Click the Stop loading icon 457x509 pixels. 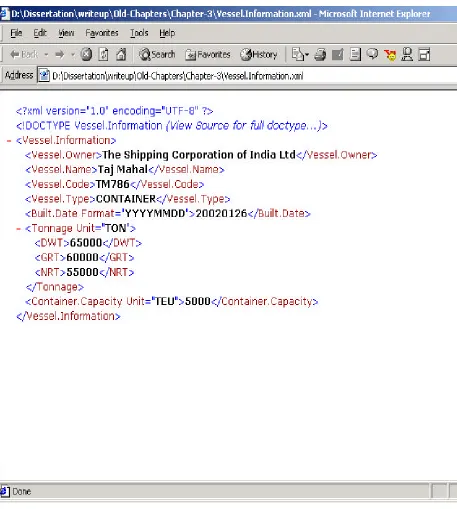[x=86, y=54]
